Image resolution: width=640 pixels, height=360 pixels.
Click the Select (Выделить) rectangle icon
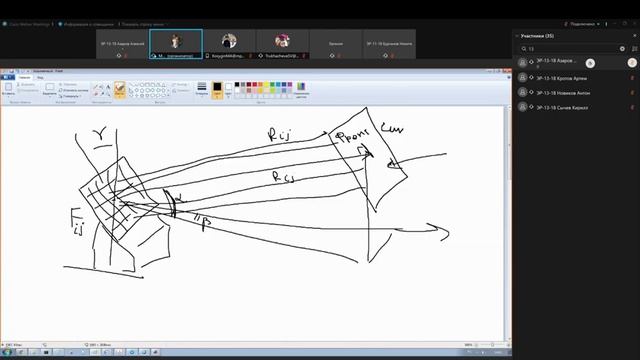click(50, 87)
